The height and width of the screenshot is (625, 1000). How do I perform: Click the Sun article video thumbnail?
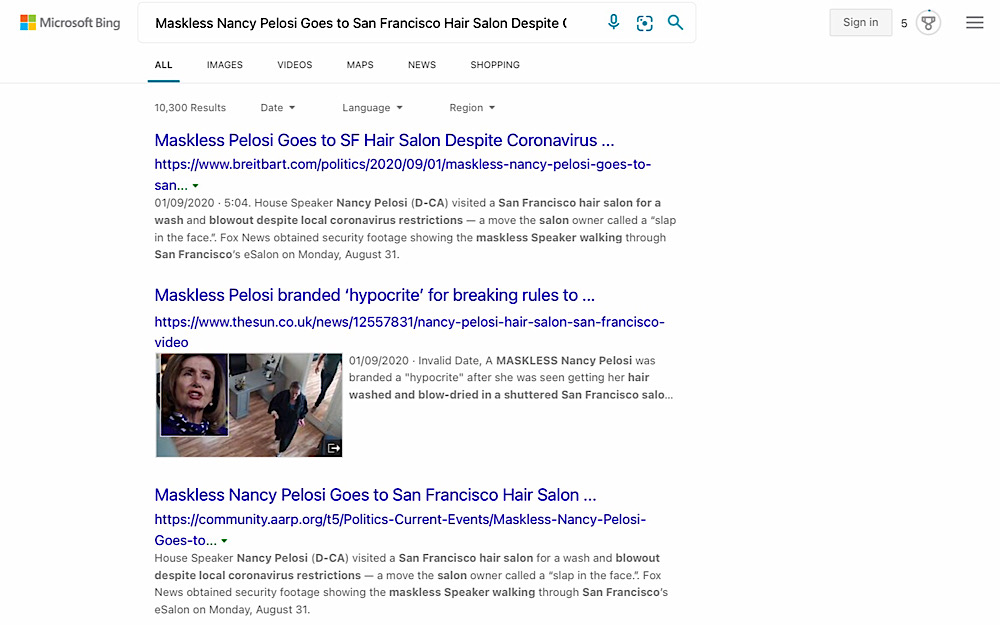click(249, 405)
